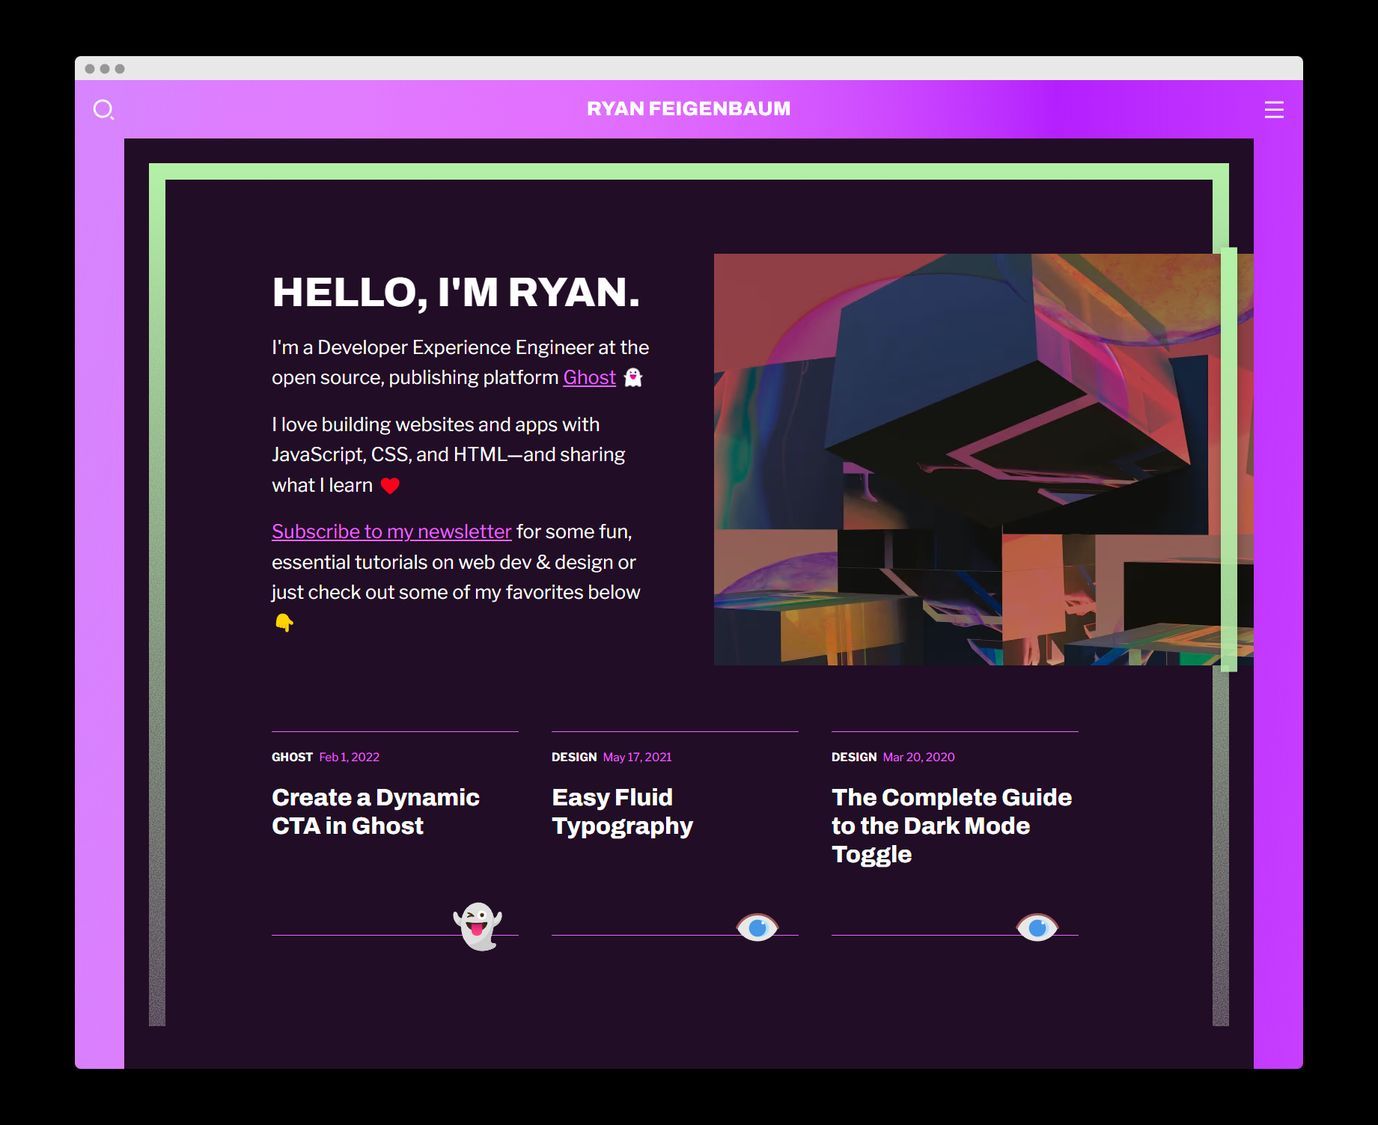Open the 'Ghost' hyperlink in the intro
Image resolution: width=1378 pixels, height=1125 pixels.
(589, 378)
